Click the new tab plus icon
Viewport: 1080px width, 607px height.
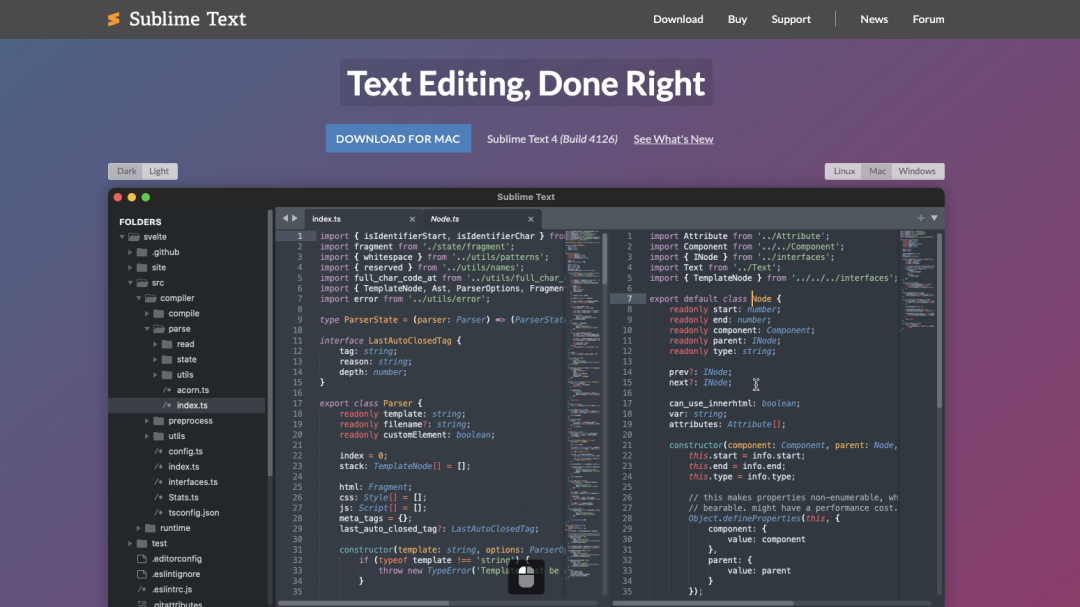pos(921,218)
